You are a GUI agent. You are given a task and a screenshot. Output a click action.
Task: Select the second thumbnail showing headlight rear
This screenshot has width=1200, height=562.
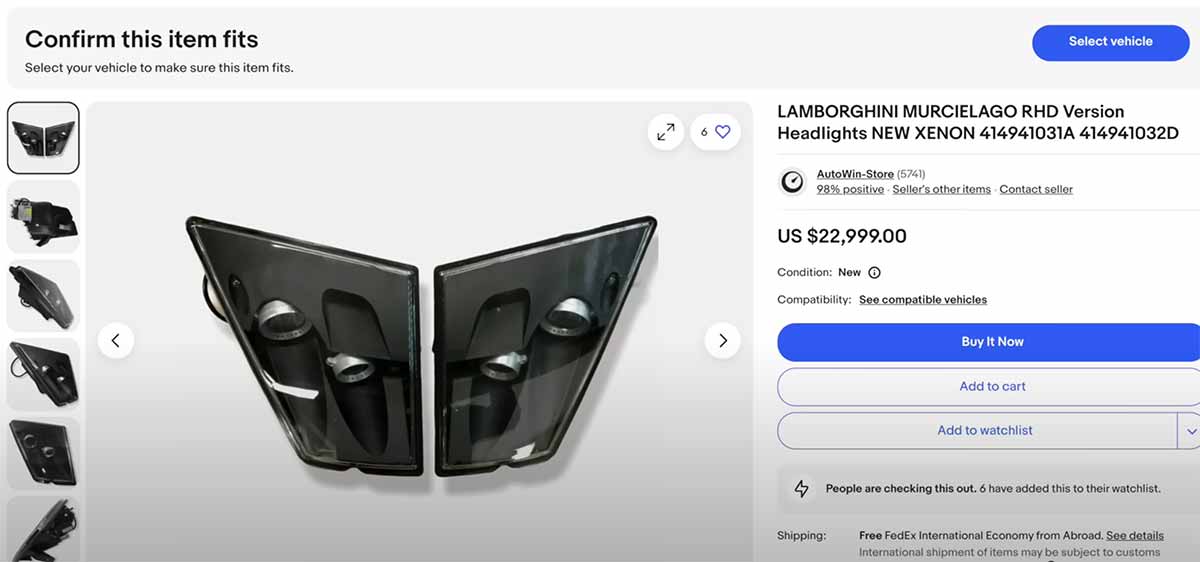(x=43, y=216)
